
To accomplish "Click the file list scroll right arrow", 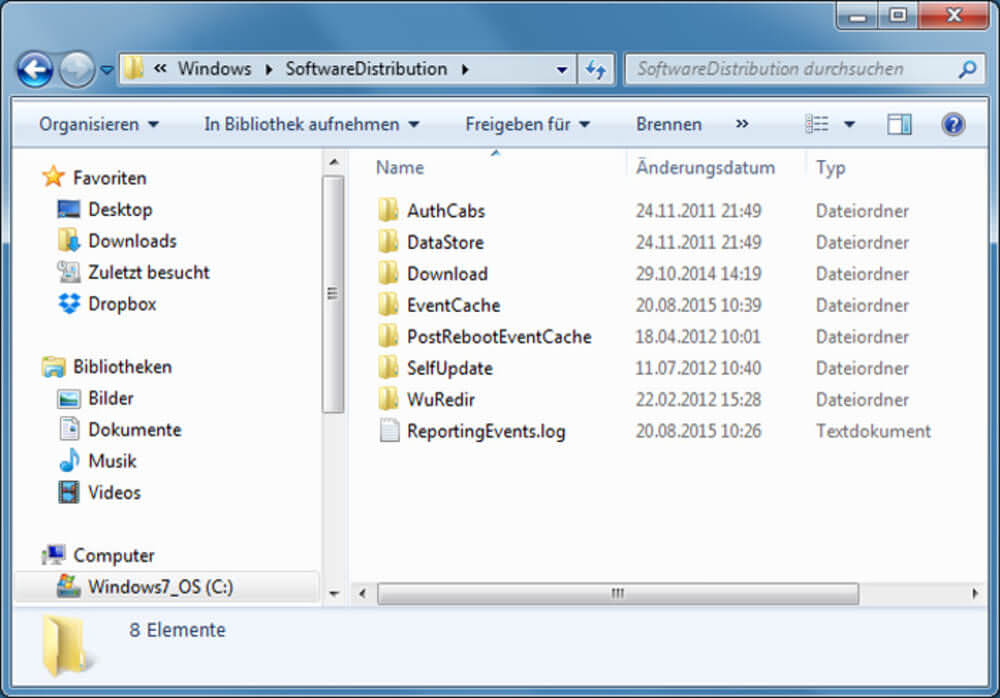I will pos(974,593).
